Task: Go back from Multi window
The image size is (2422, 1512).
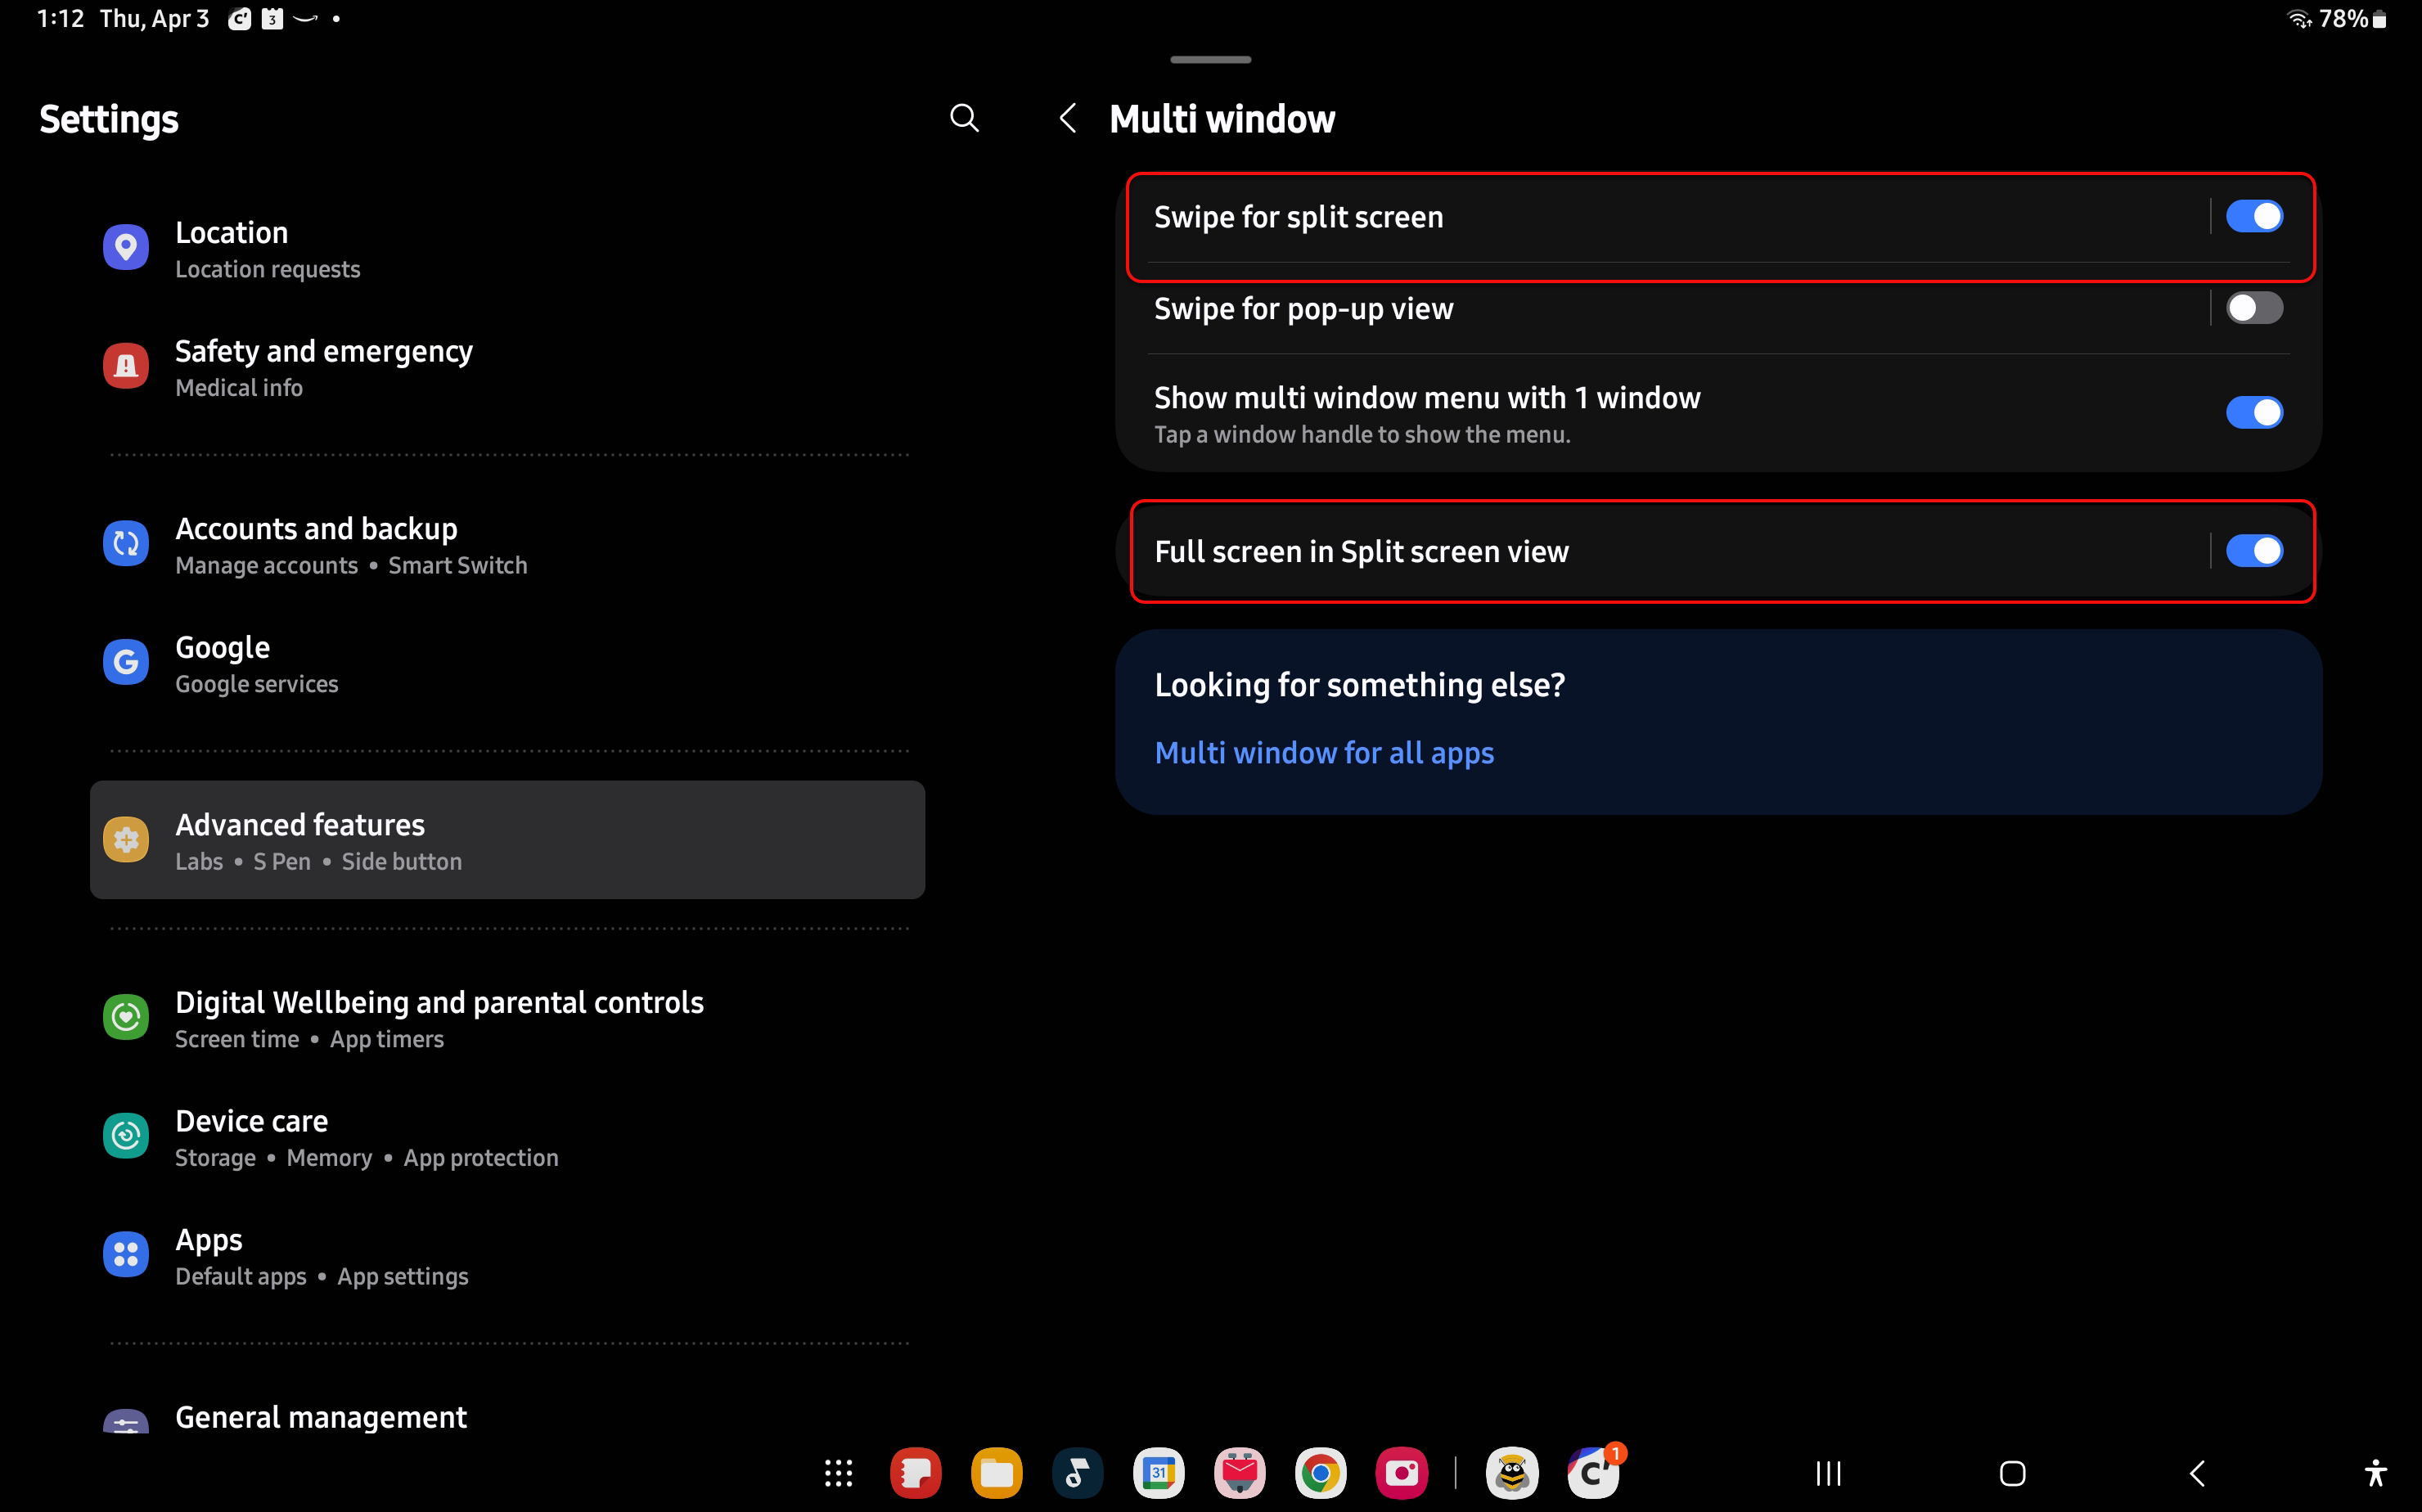Action: pyautogui.click(x=1067, y=118)
